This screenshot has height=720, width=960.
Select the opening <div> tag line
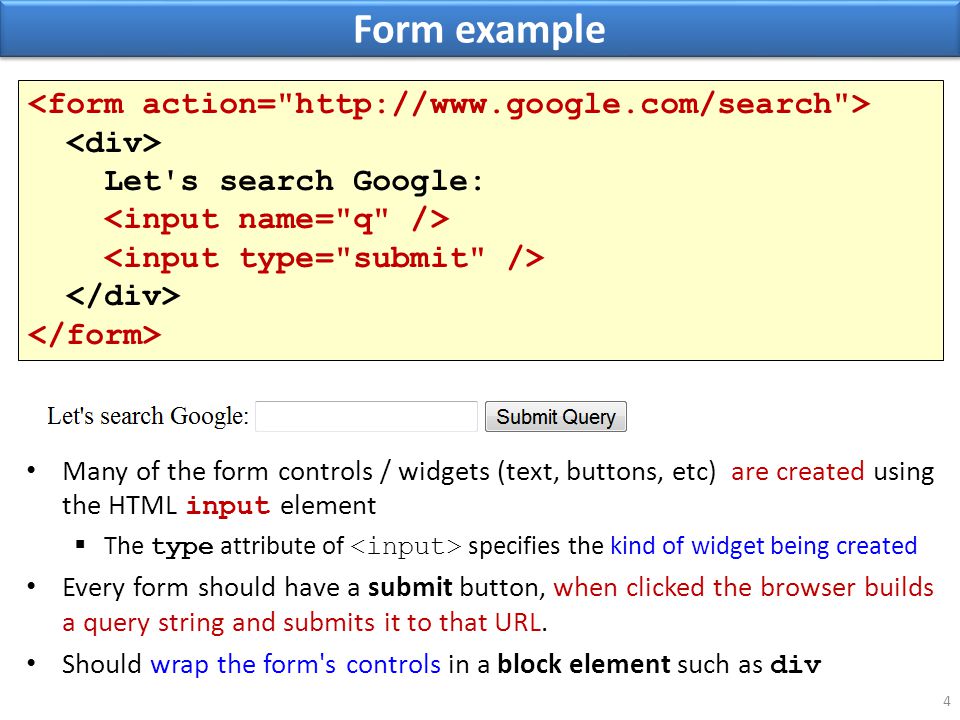[x=113, y=143]
